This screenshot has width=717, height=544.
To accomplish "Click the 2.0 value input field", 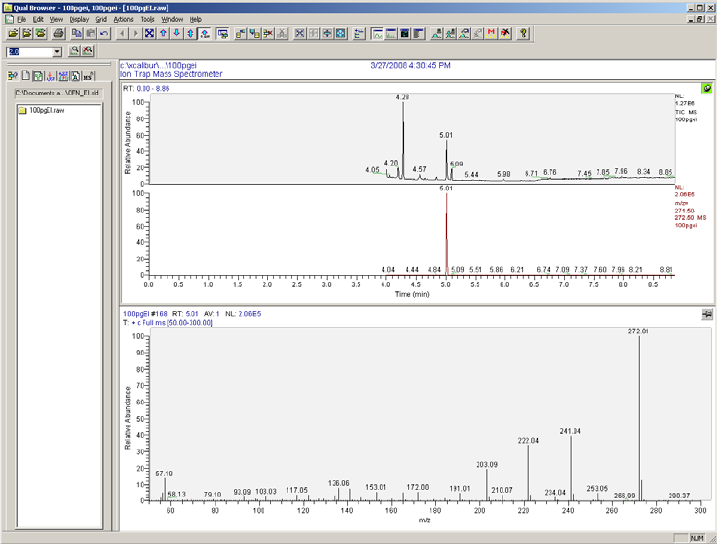I will tap(28, 51).
